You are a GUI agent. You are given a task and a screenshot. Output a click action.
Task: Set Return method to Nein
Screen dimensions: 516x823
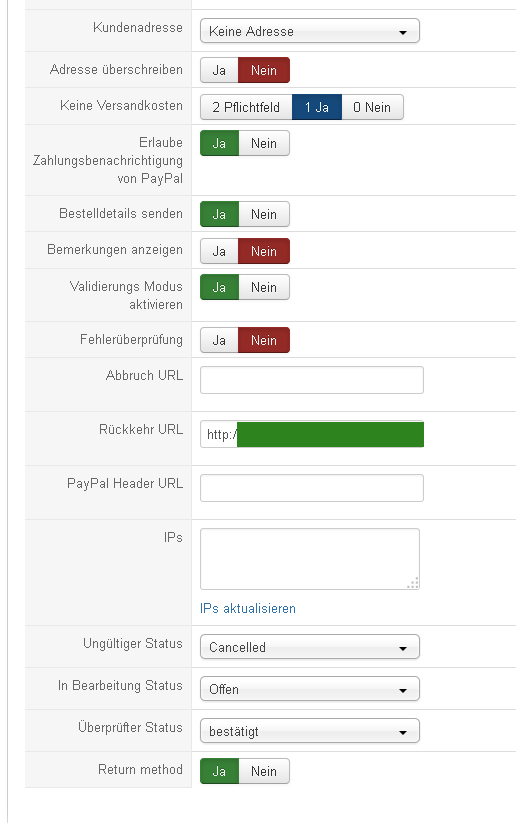(x=264, y=772)
